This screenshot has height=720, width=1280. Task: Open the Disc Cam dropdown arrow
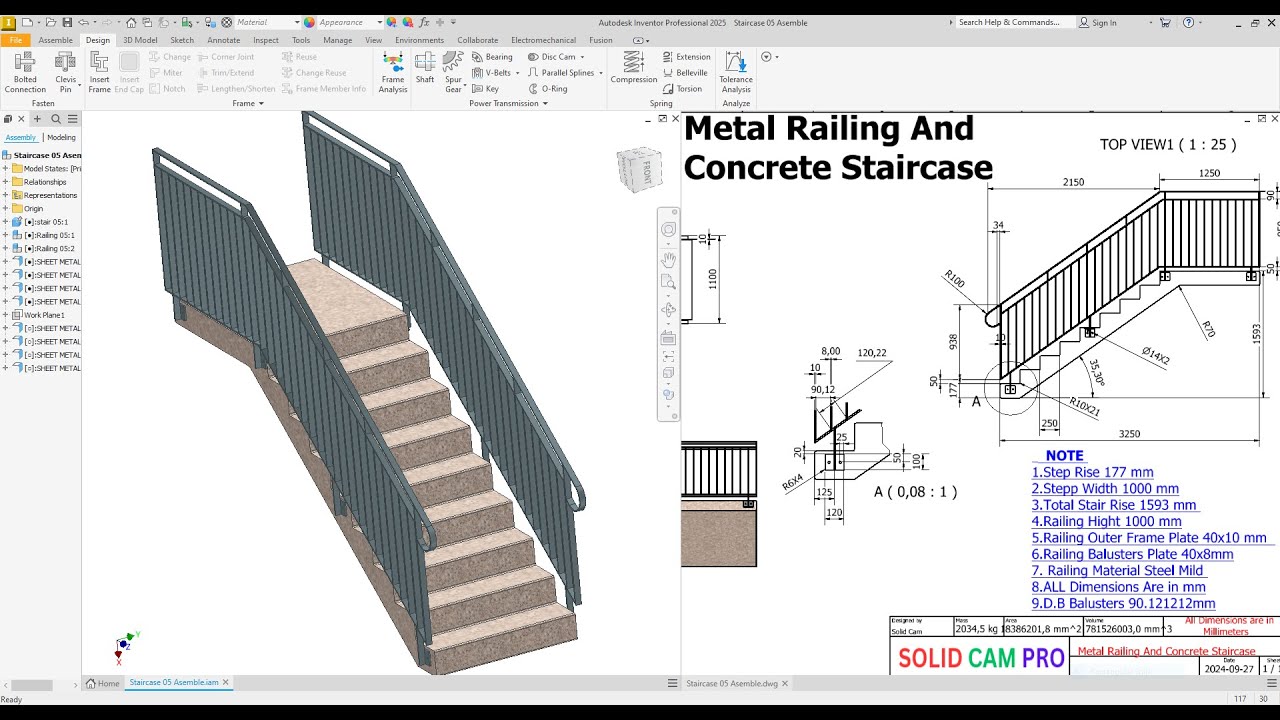tap(583, 57)
